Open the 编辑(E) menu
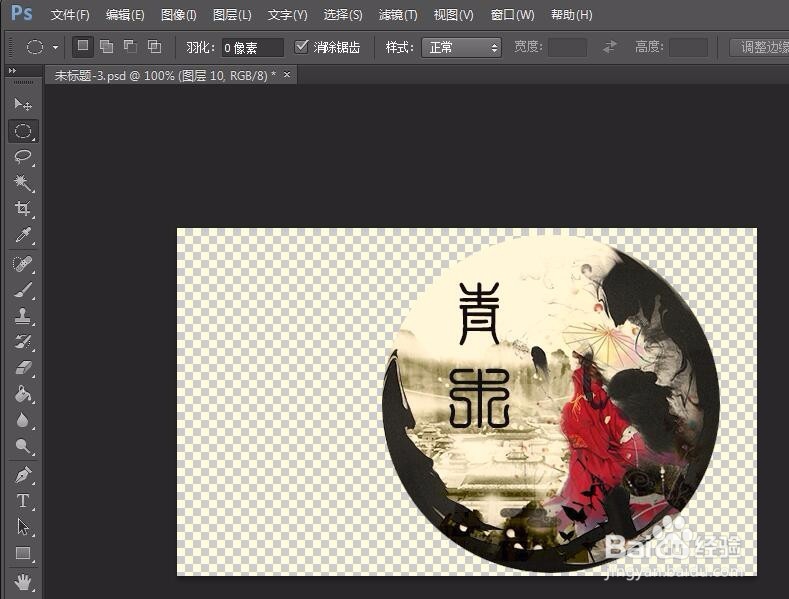This screenshot has width=789, height=599. point(125,15)
